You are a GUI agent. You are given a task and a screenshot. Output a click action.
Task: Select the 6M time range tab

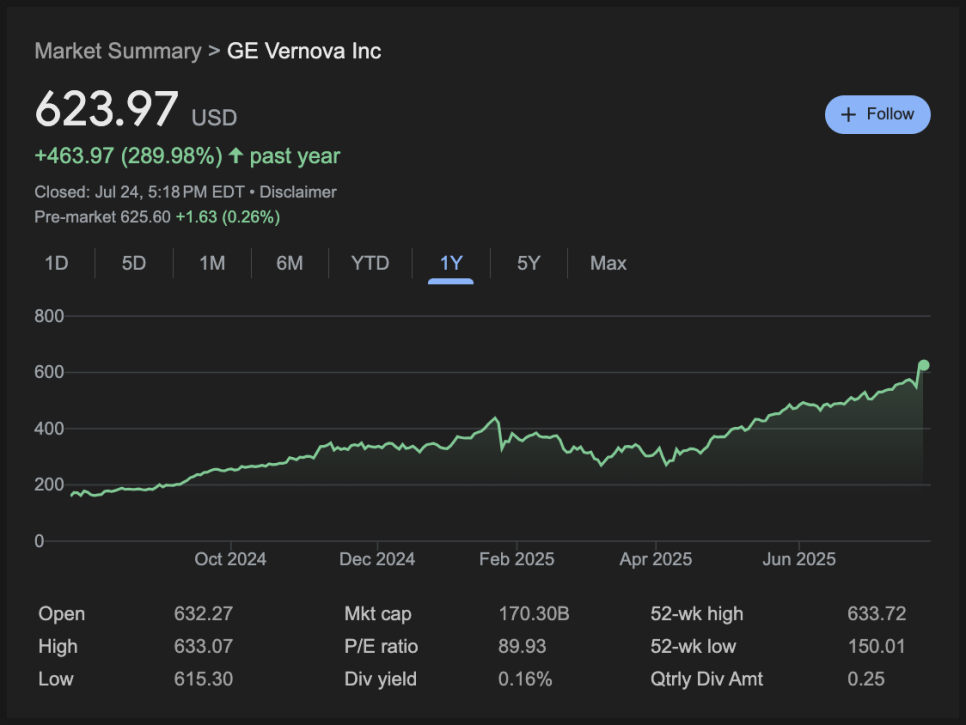coord(290,264)
